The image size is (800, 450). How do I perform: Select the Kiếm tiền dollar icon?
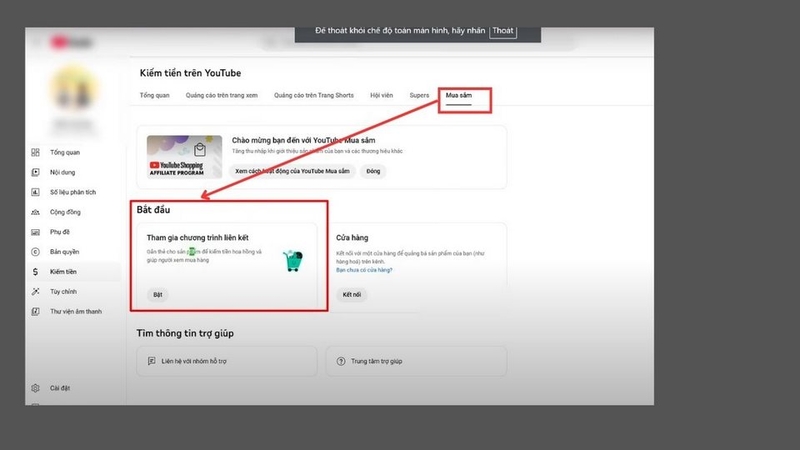pos(35,271)
